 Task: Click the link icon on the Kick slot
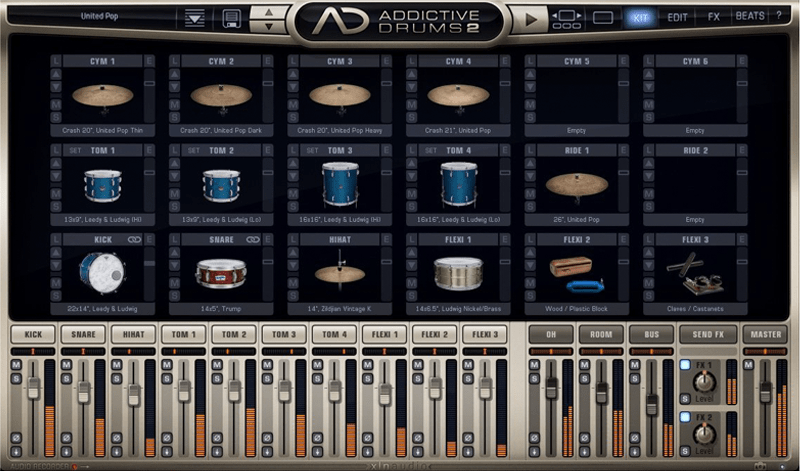[x=134, y=239]
